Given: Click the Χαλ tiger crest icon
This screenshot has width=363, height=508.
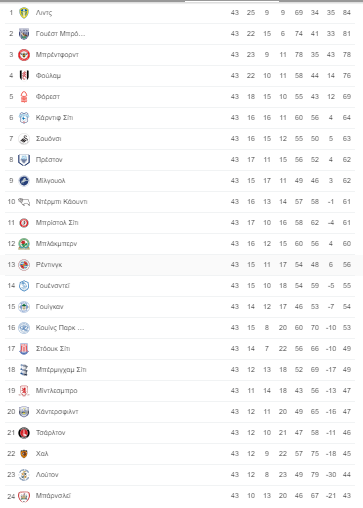Looking at the screenshot, I should tap(24, 454).
